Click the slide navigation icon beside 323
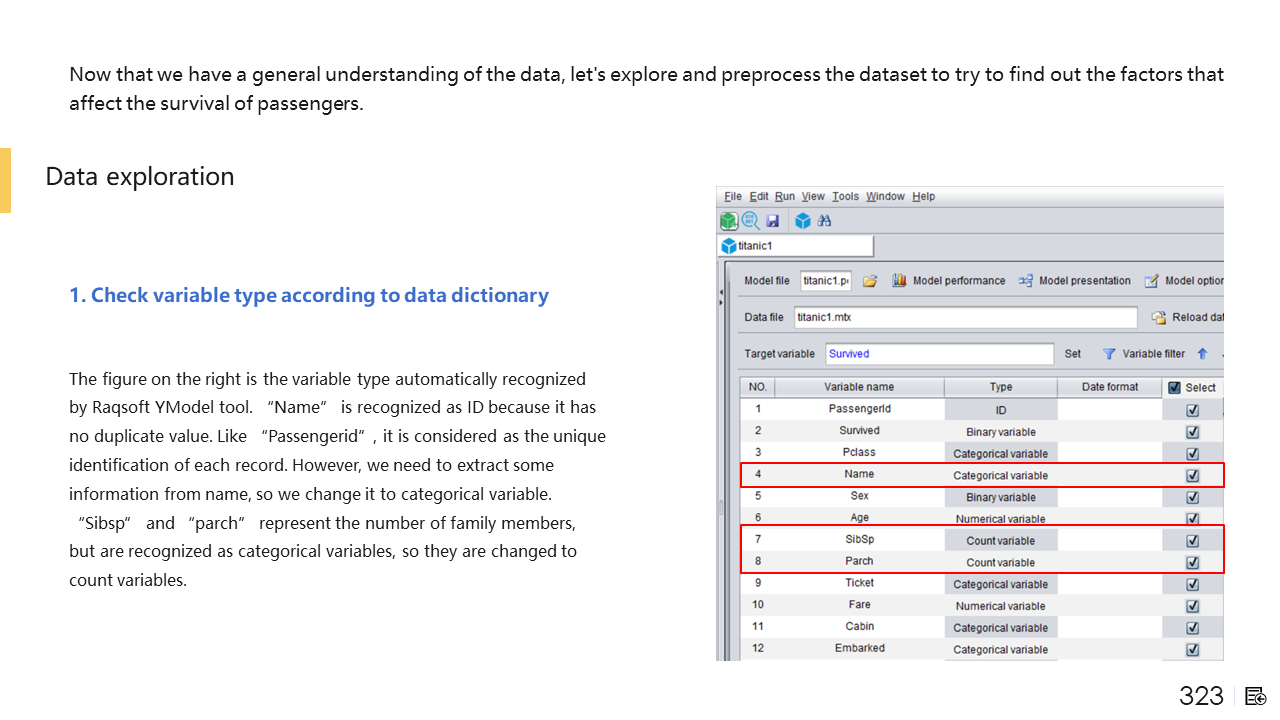This screenshot has width=1280, height=720. click(1256, 696)
